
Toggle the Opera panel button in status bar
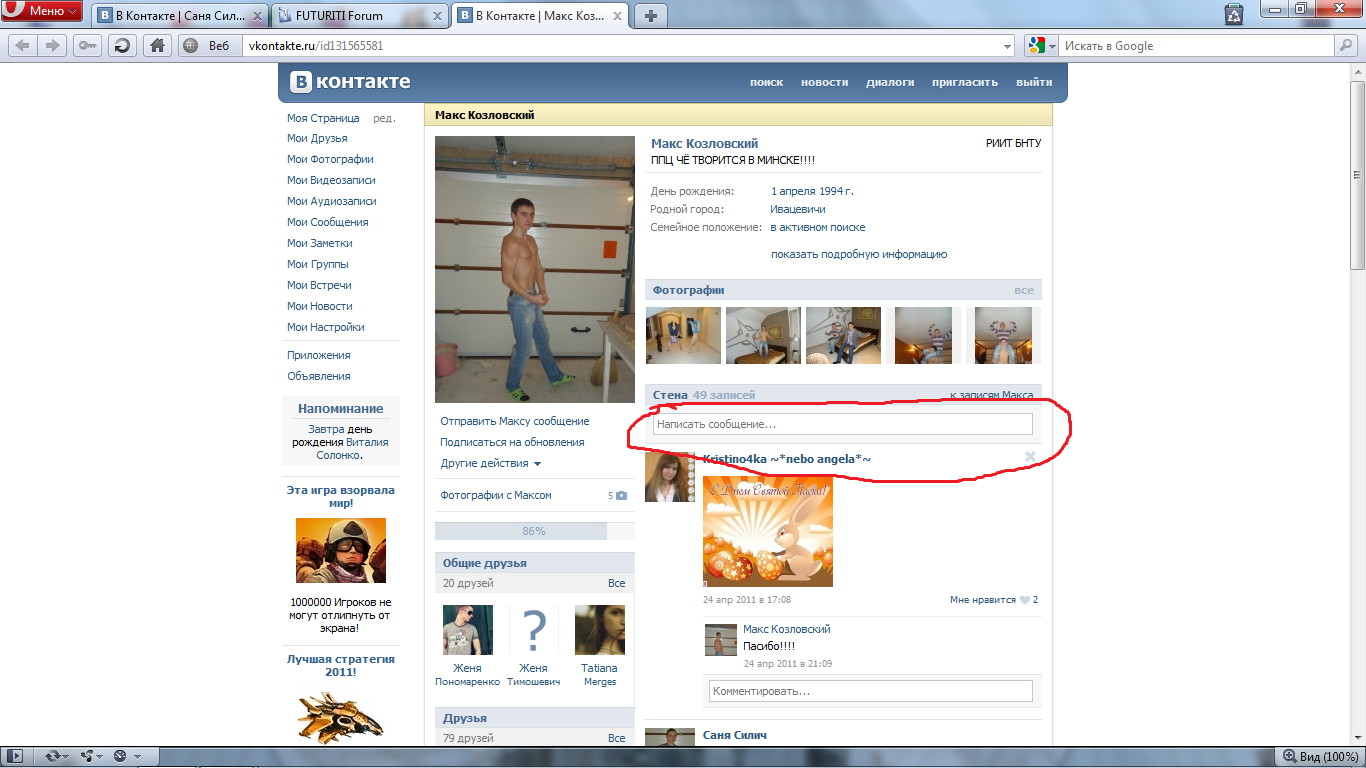[16, 756]
